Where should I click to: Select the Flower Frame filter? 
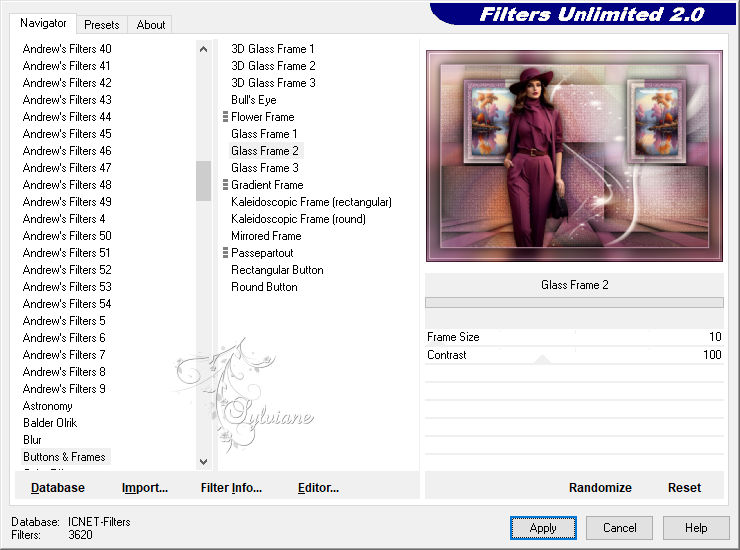coord(263,117)
